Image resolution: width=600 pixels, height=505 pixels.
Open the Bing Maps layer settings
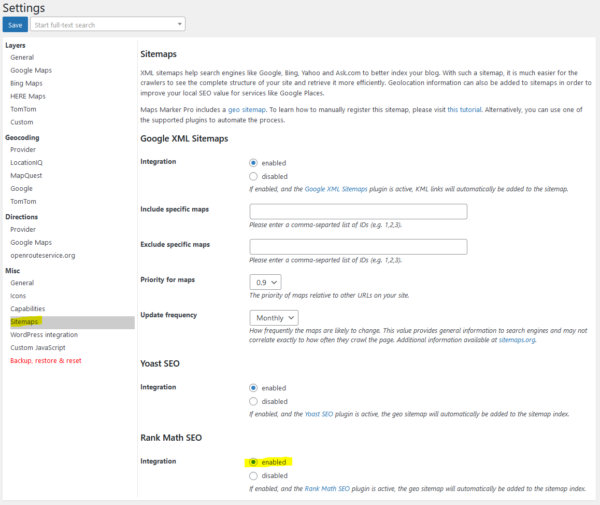(x=27, y=83)
